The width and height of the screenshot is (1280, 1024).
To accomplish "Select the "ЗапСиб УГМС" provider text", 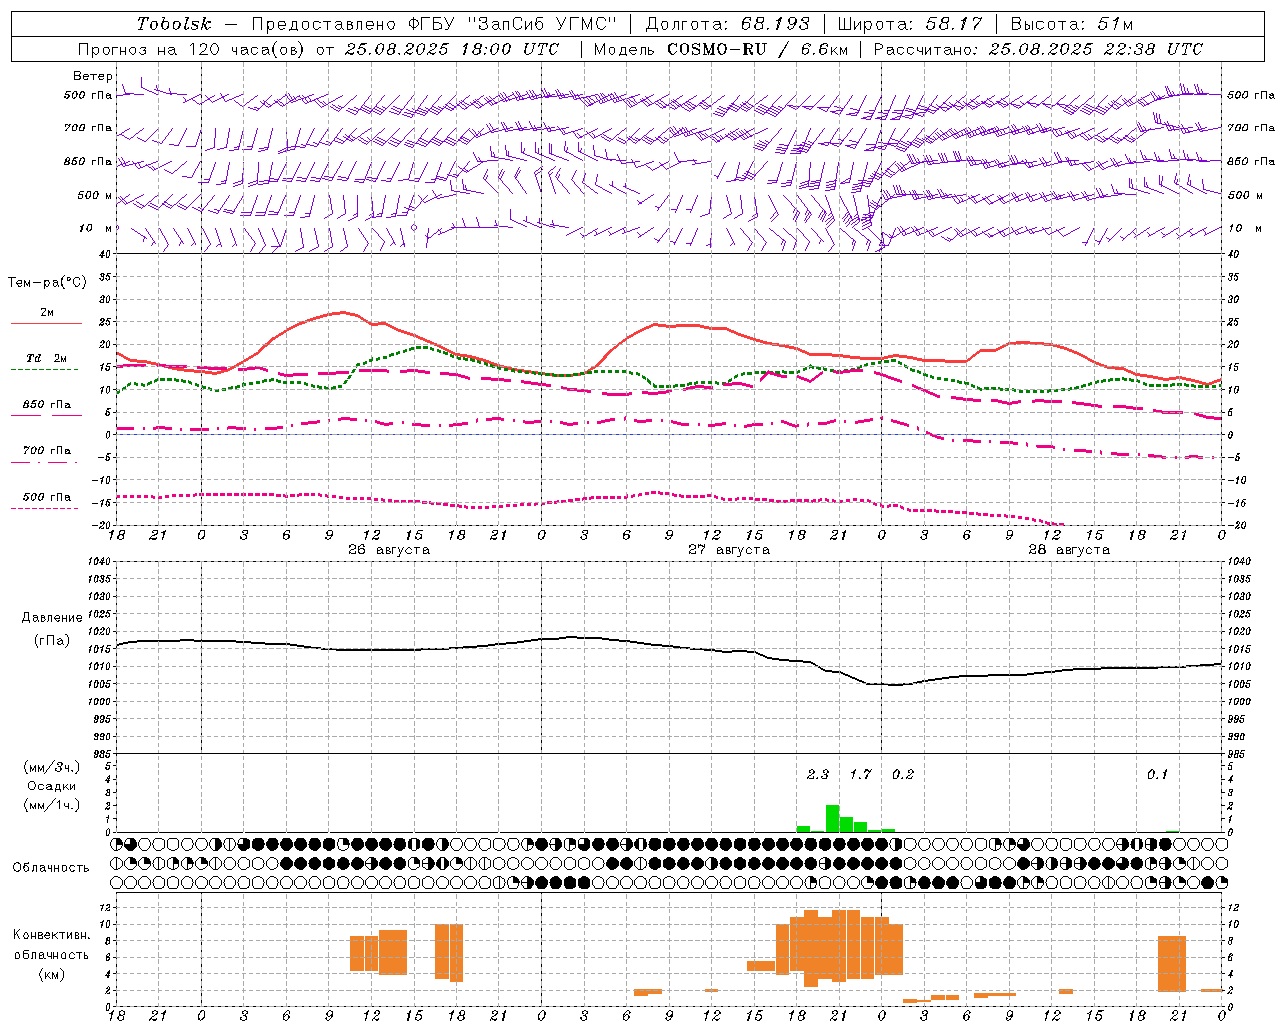I will click(x=541, y=24).
